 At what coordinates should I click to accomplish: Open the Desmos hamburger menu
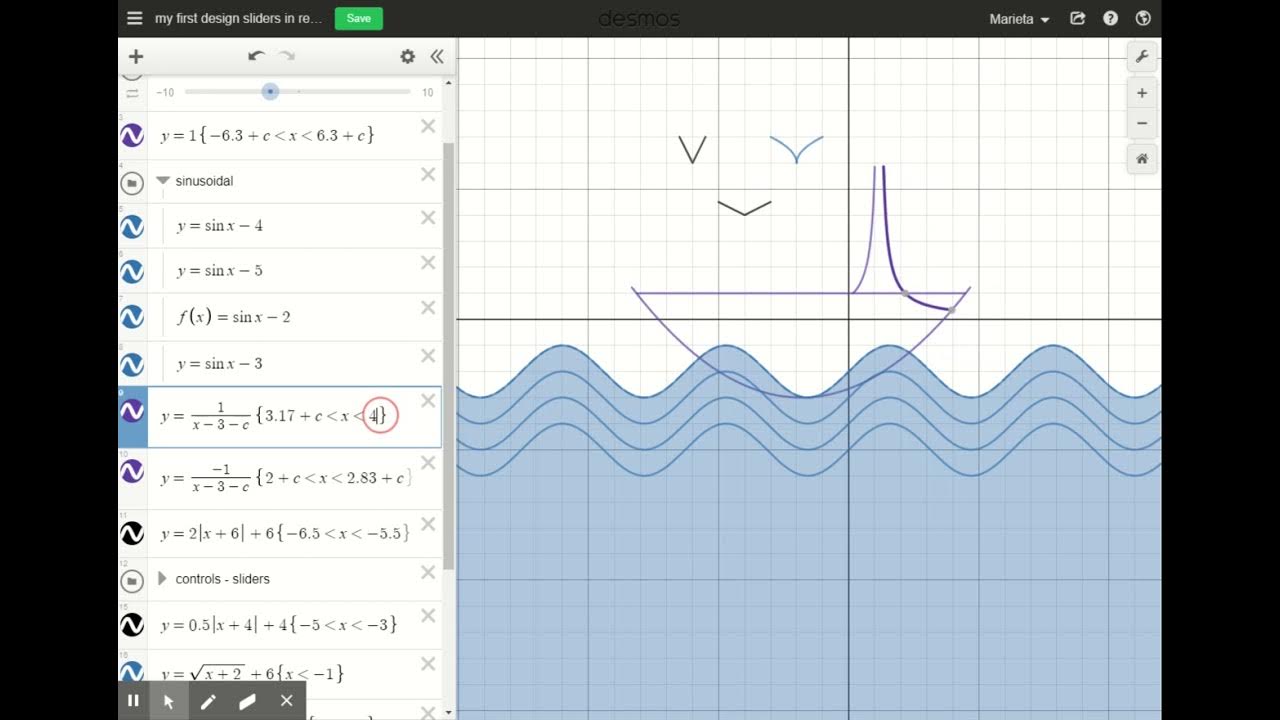pos(135,18)
